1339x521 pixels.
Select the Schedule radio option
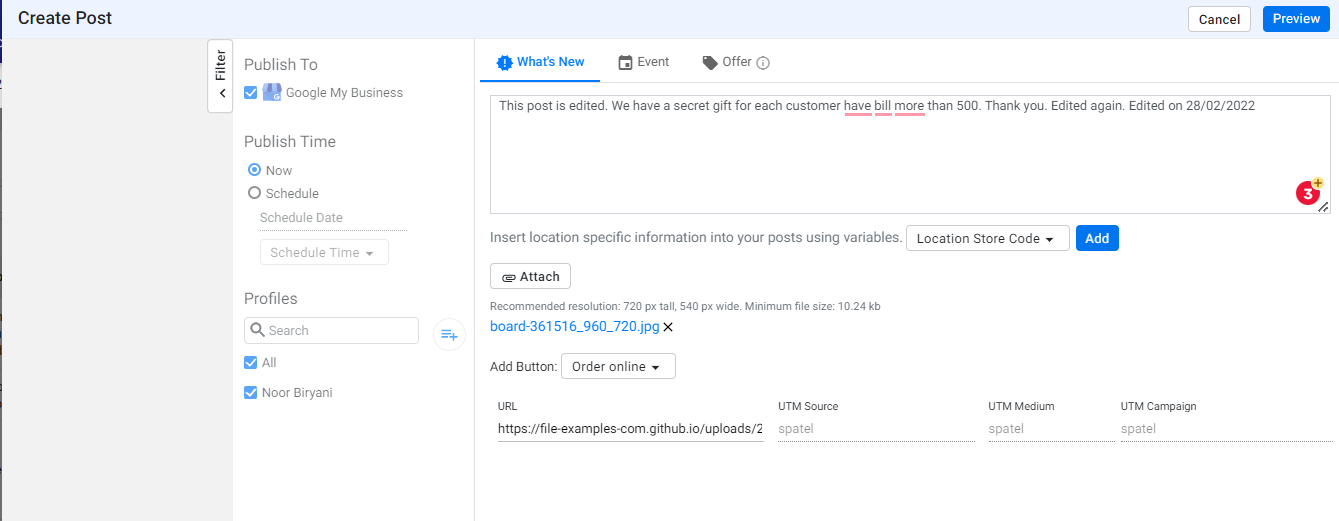point(254,193)
